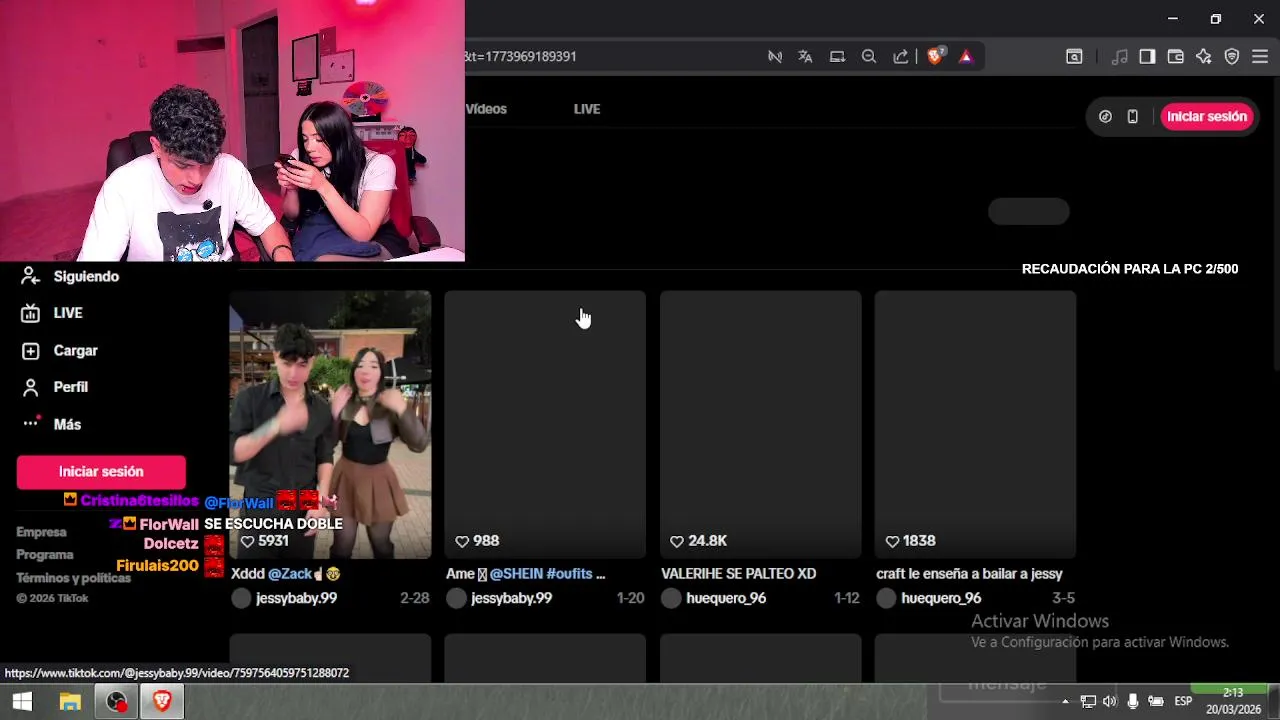Open the video card with 1838 likes
Image resolution: width=1280 pixels, height=720 pixels.
[x=975, y=425]
